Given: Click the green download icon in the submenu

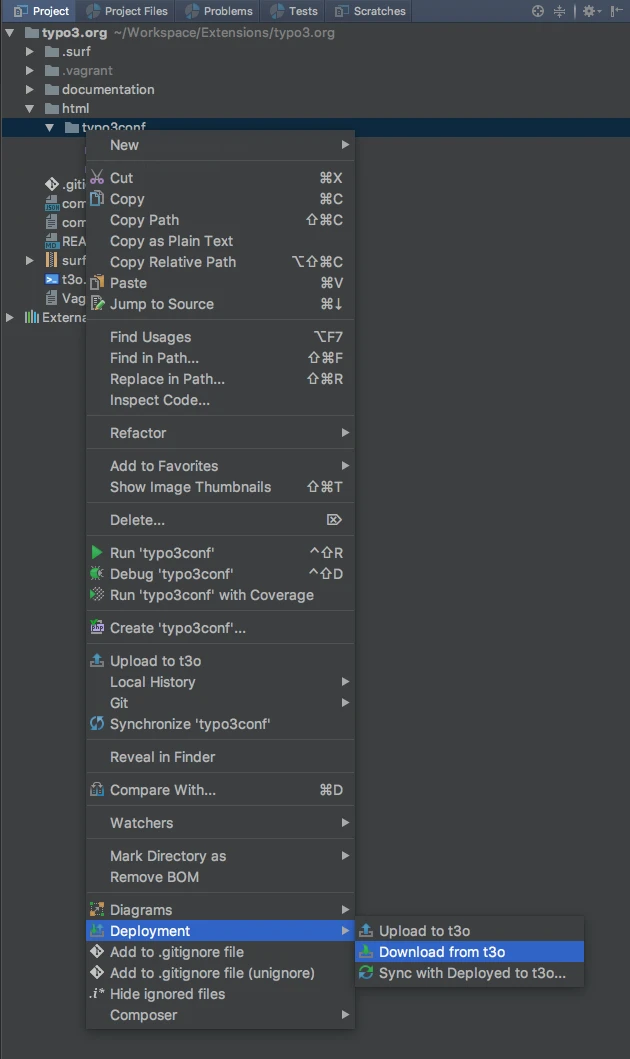Looking at the screenshot, I should click(366, 952).
